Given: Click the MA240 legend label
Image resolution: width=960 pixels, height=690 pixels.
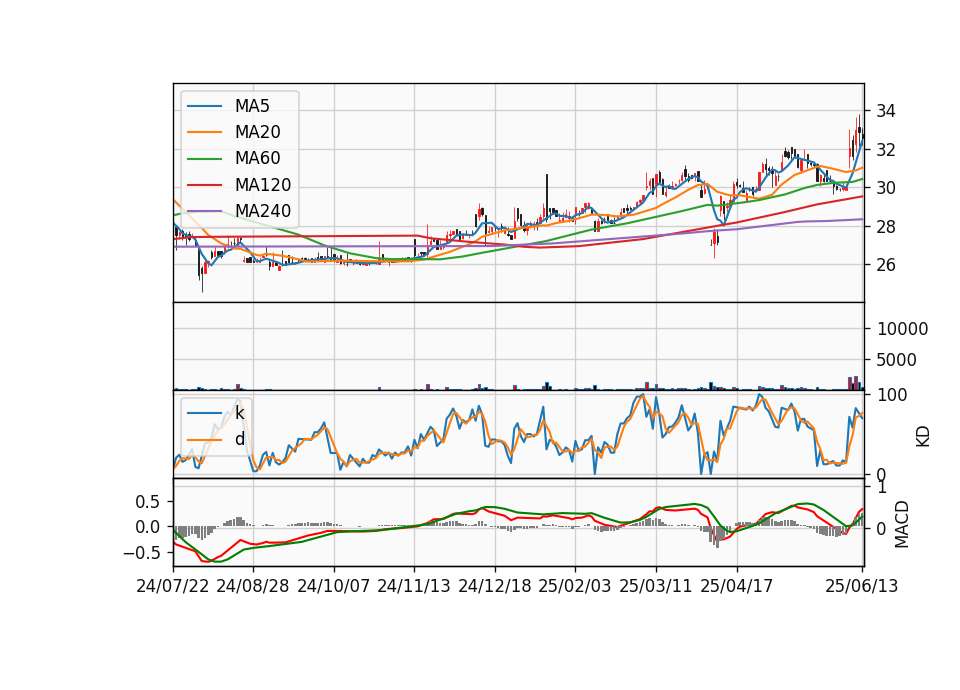Looking at the screenshot, I should click(263, 211).
